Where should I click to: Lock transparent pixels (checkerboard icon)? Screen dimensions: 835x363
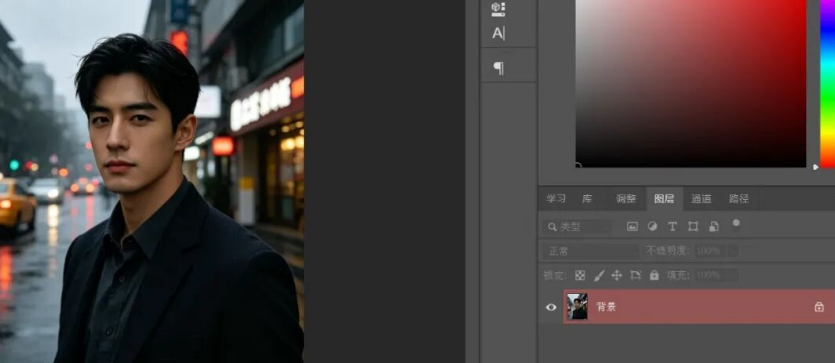click(x=580, y=275)
